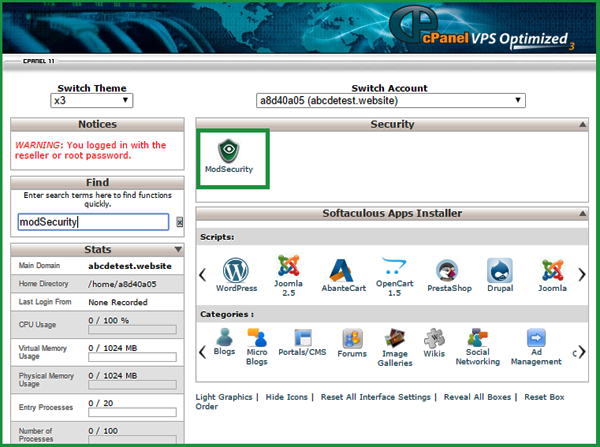This screenshot has height=447, width=600.
Task: Open the Drupal script icon
Action: click(x=500, y=275)
